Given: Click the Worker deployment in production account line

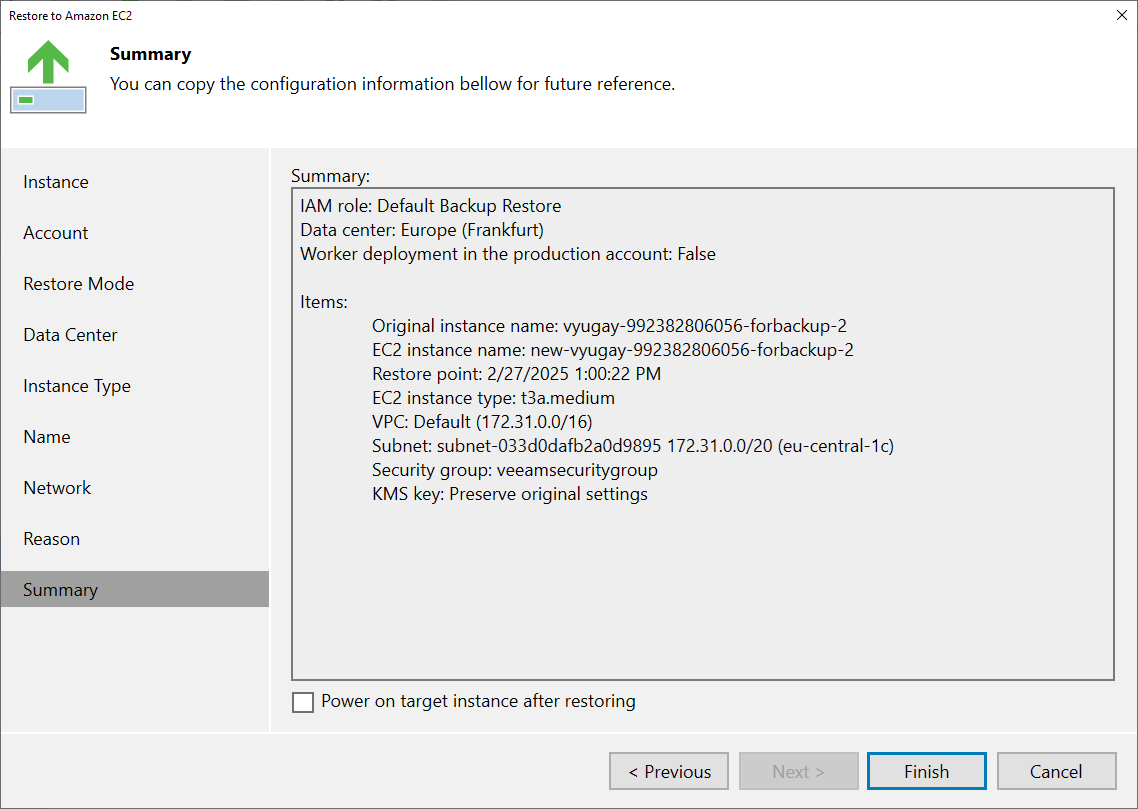Looking at the screenshot, I should pyautogui.click(x=507, y=254).
